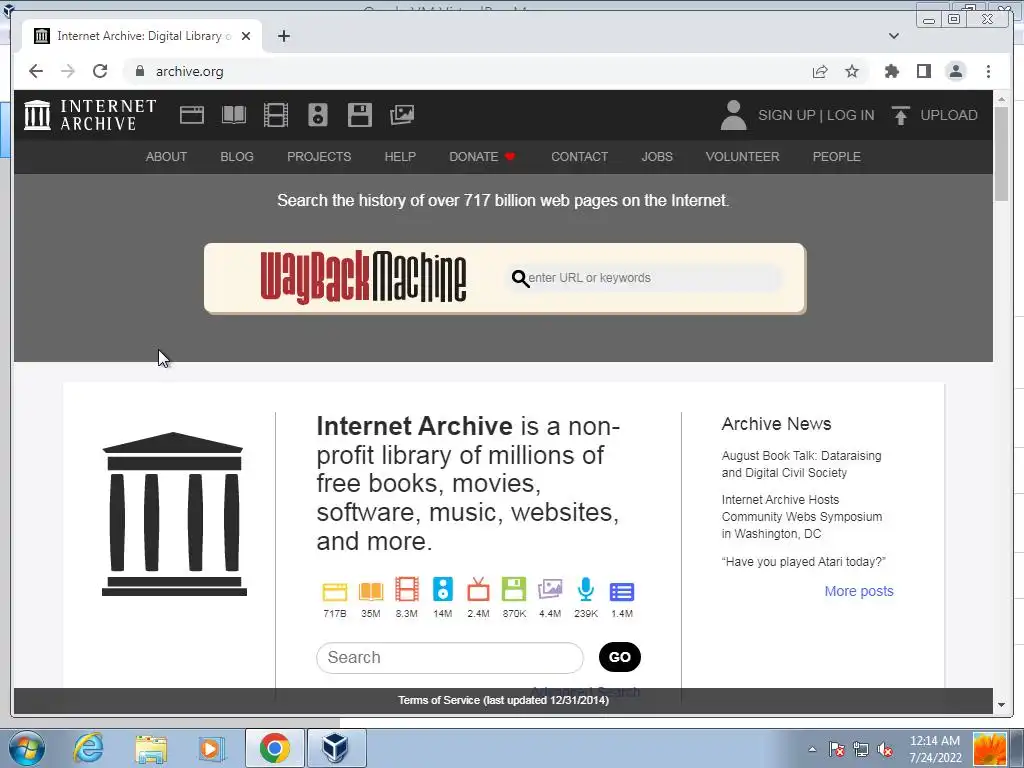Click the browser Back arrow

[36, 71]
